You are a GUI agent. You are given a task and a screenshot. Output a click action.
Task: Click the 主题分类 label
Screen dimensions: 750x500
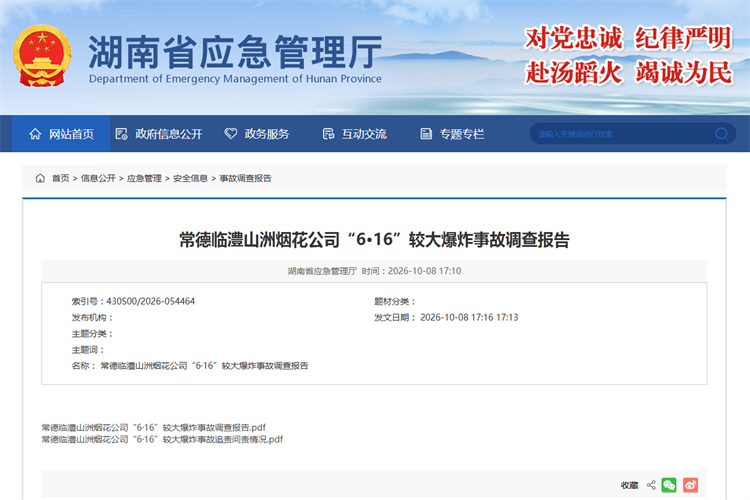point(92,333)
